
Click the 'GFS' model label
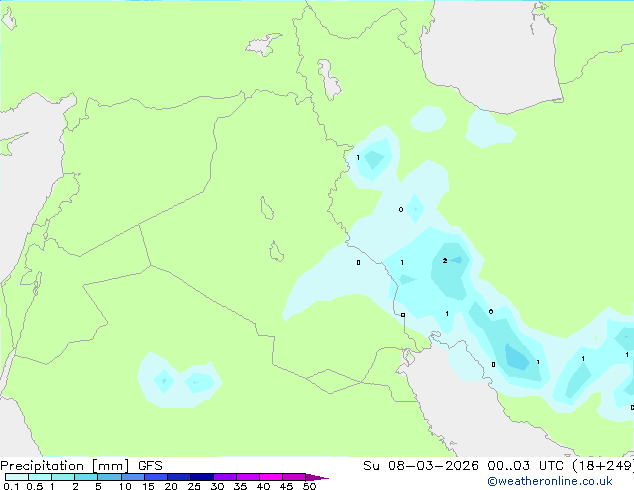(150, 466)
